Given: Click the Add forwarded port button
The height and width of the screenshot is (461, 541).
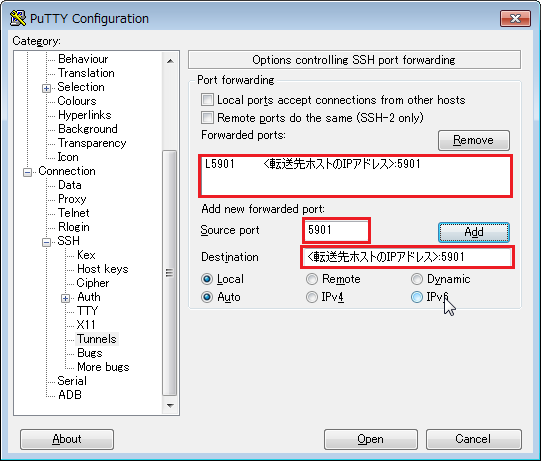Looking at the screenshot, I should [x=474, y=232].
